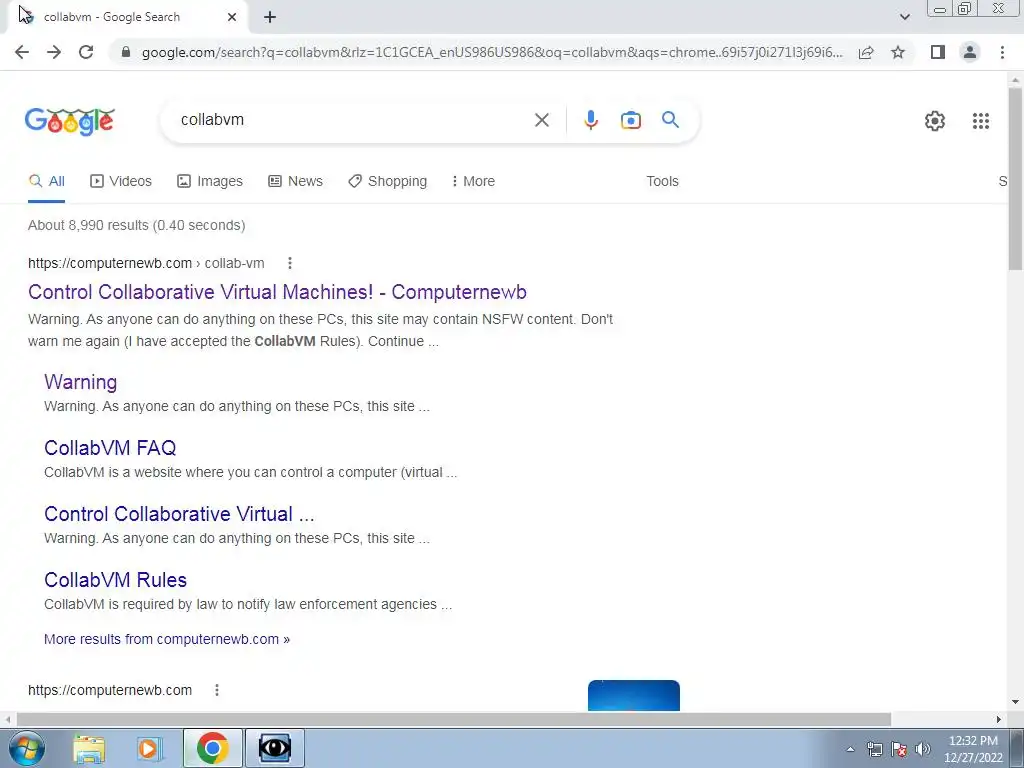Search by image with camera icon

(630, 120)
